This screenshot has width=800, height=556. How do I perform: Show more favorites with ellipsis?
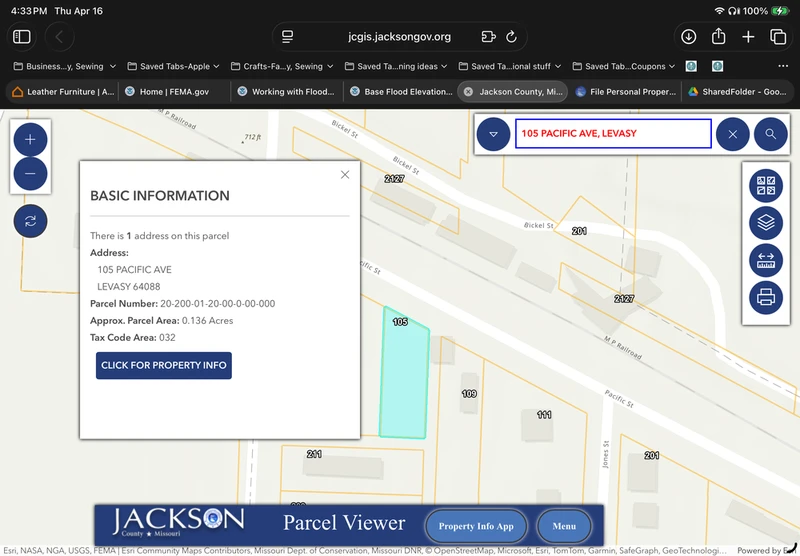[783, 66]
